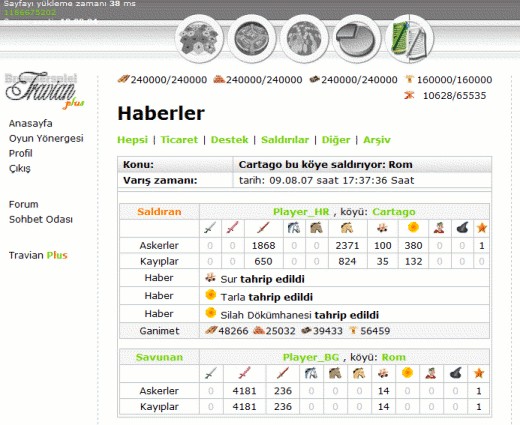Switch to the Saldırılar reports tab
This screenshot has height=425, width=520.
point(285,140)
